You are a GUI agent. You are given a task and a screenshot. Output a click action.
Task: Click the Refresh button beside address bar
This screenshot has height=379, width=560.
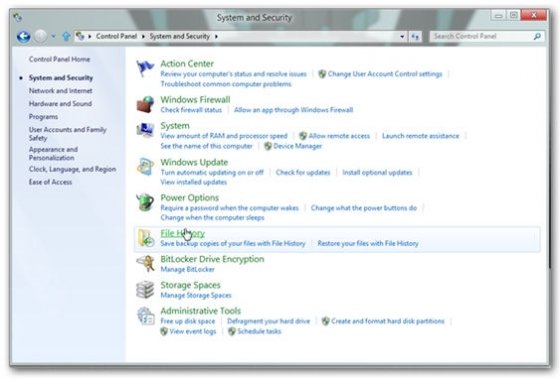(415, 36)
